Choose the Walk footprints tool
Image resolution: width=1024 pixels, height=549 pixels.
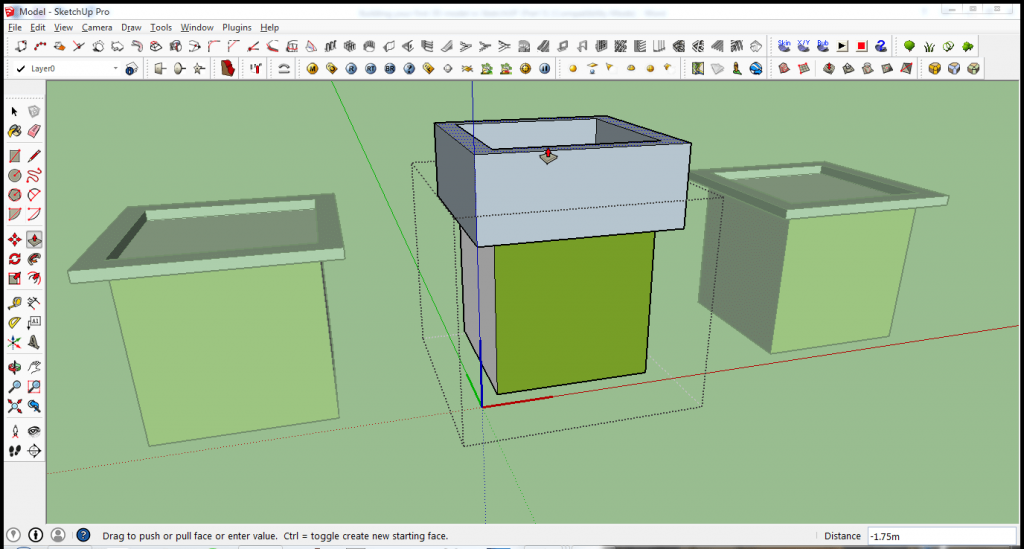point(14,450)
